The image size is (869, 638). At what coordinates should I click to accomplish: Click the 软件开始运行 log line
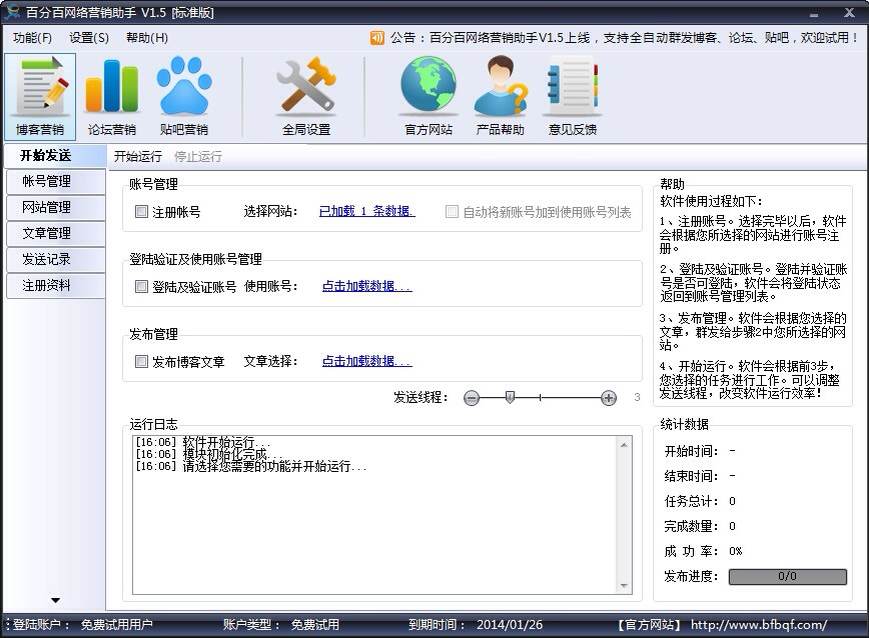pos(203,442)
